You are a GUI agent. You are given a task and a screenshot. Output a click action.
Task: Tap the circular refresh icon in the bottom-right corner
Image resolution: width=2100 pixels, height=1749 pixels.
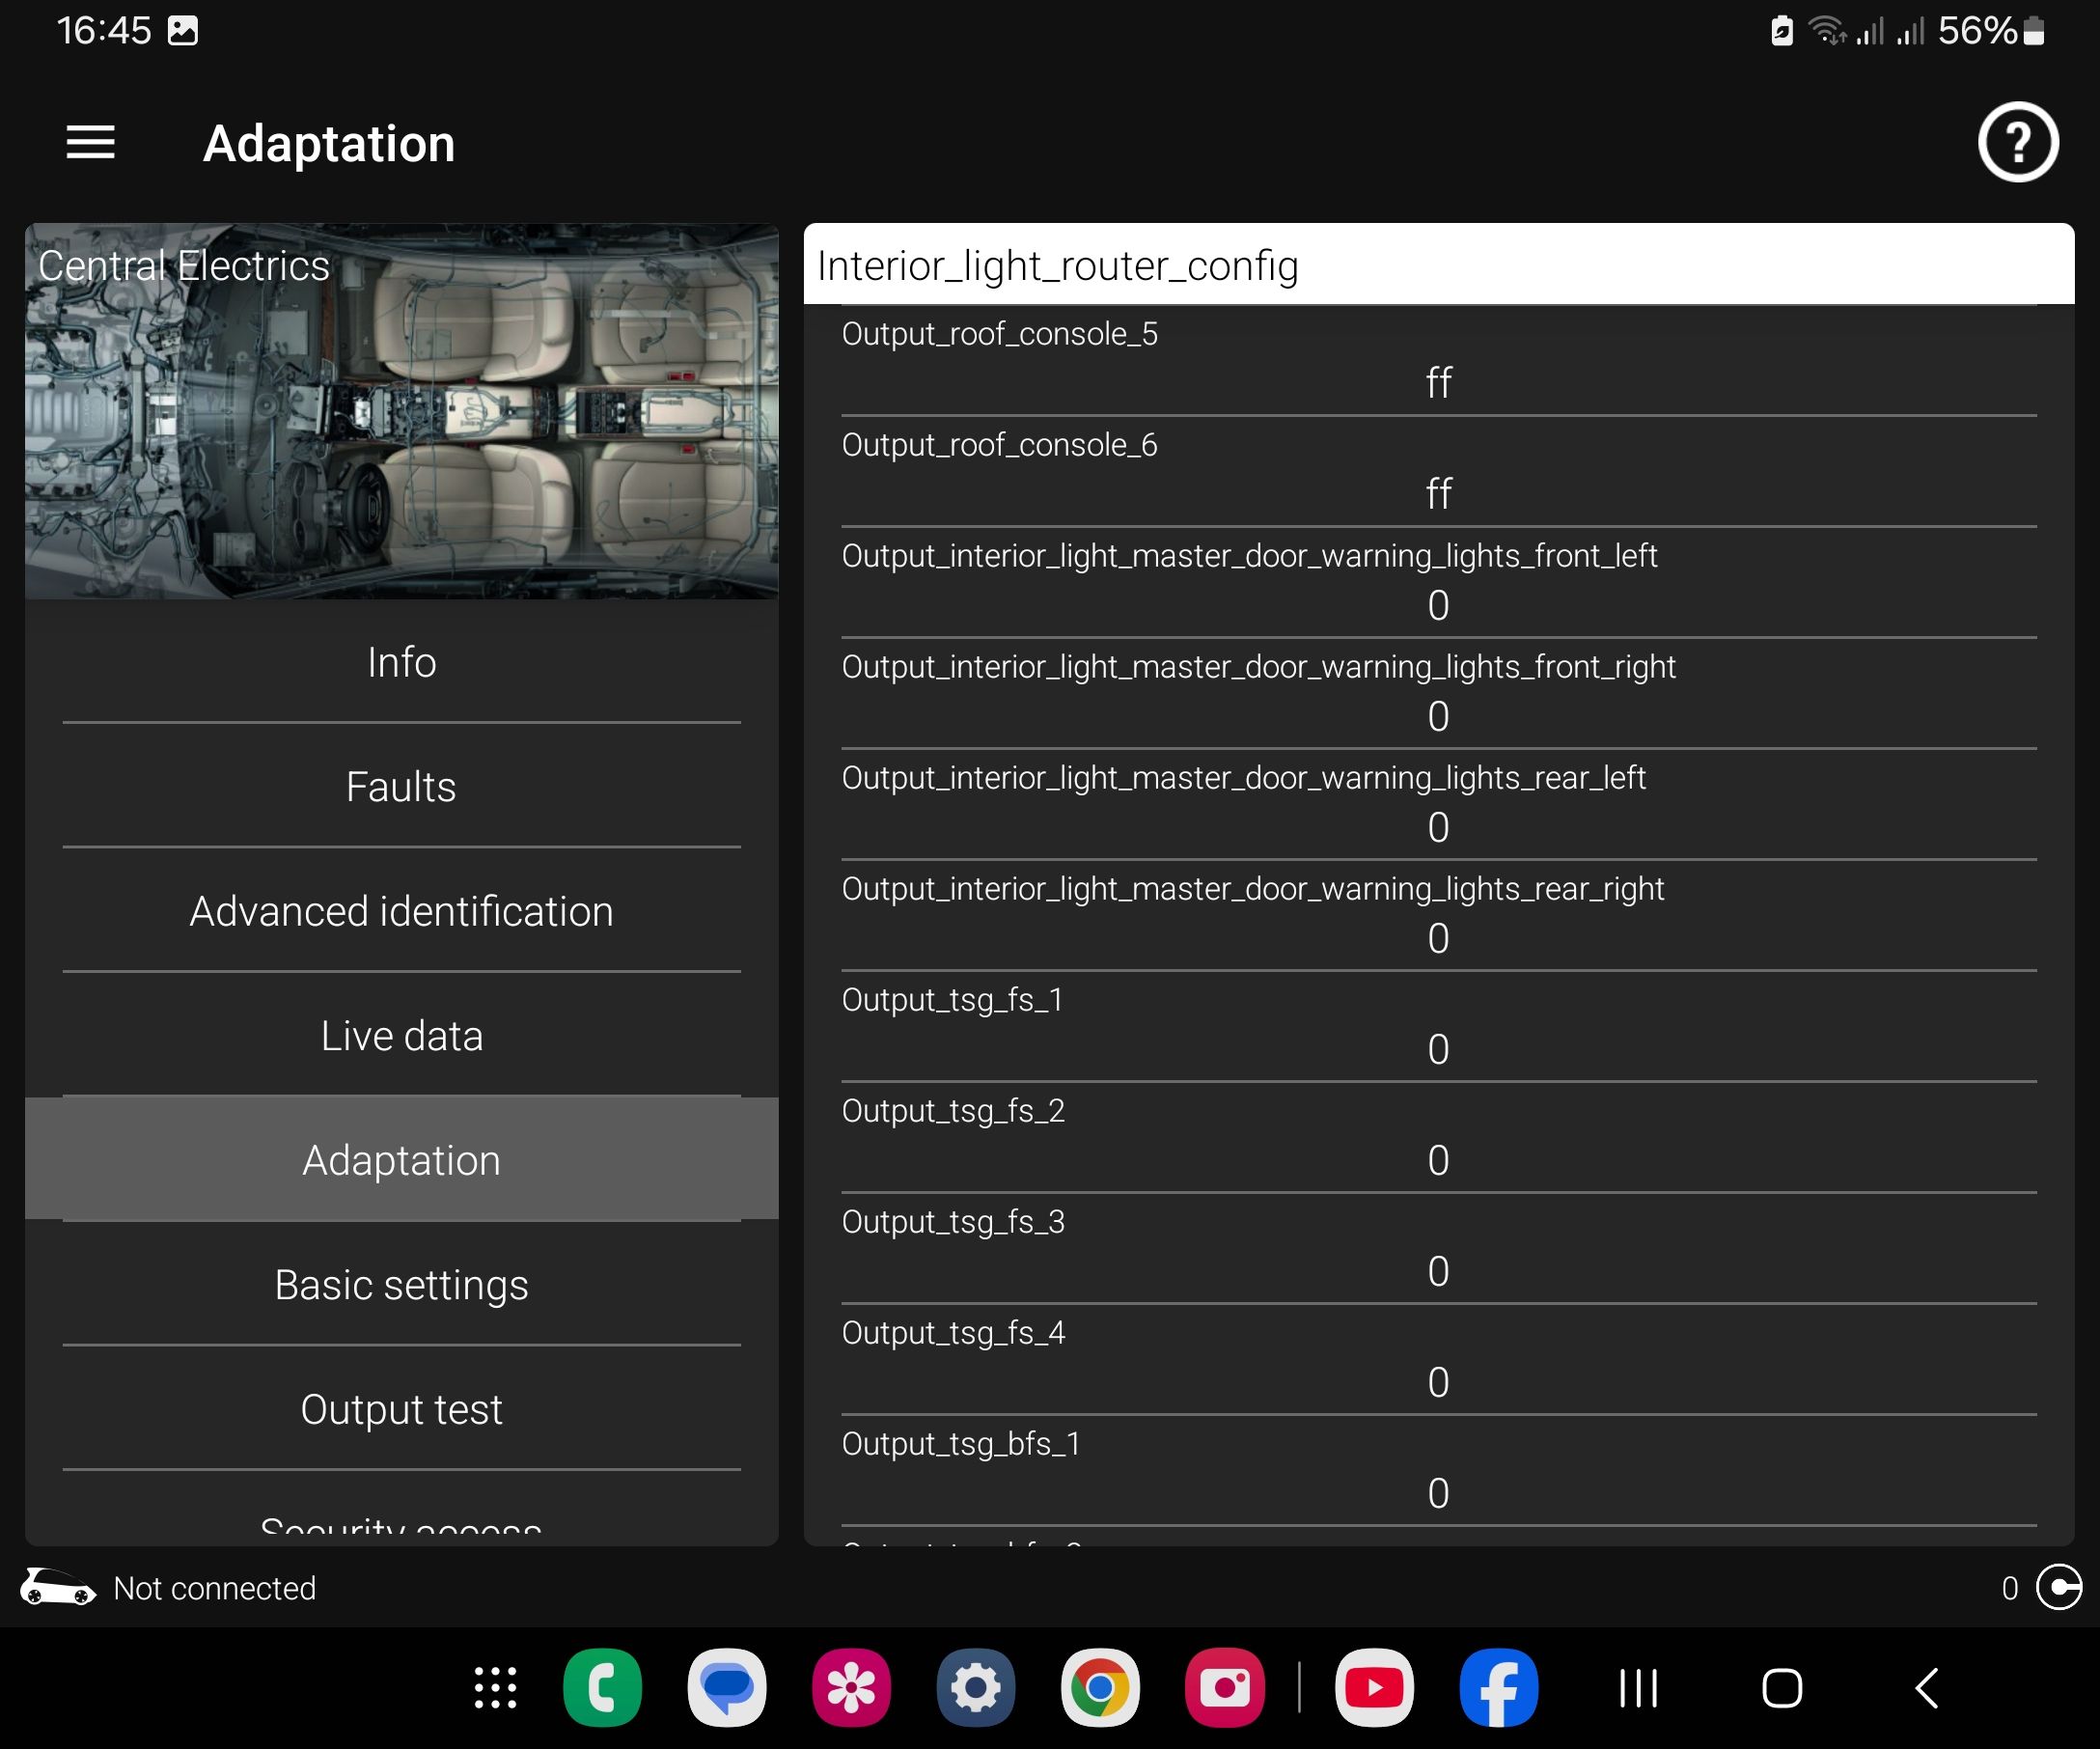tap(2059, 1587)
